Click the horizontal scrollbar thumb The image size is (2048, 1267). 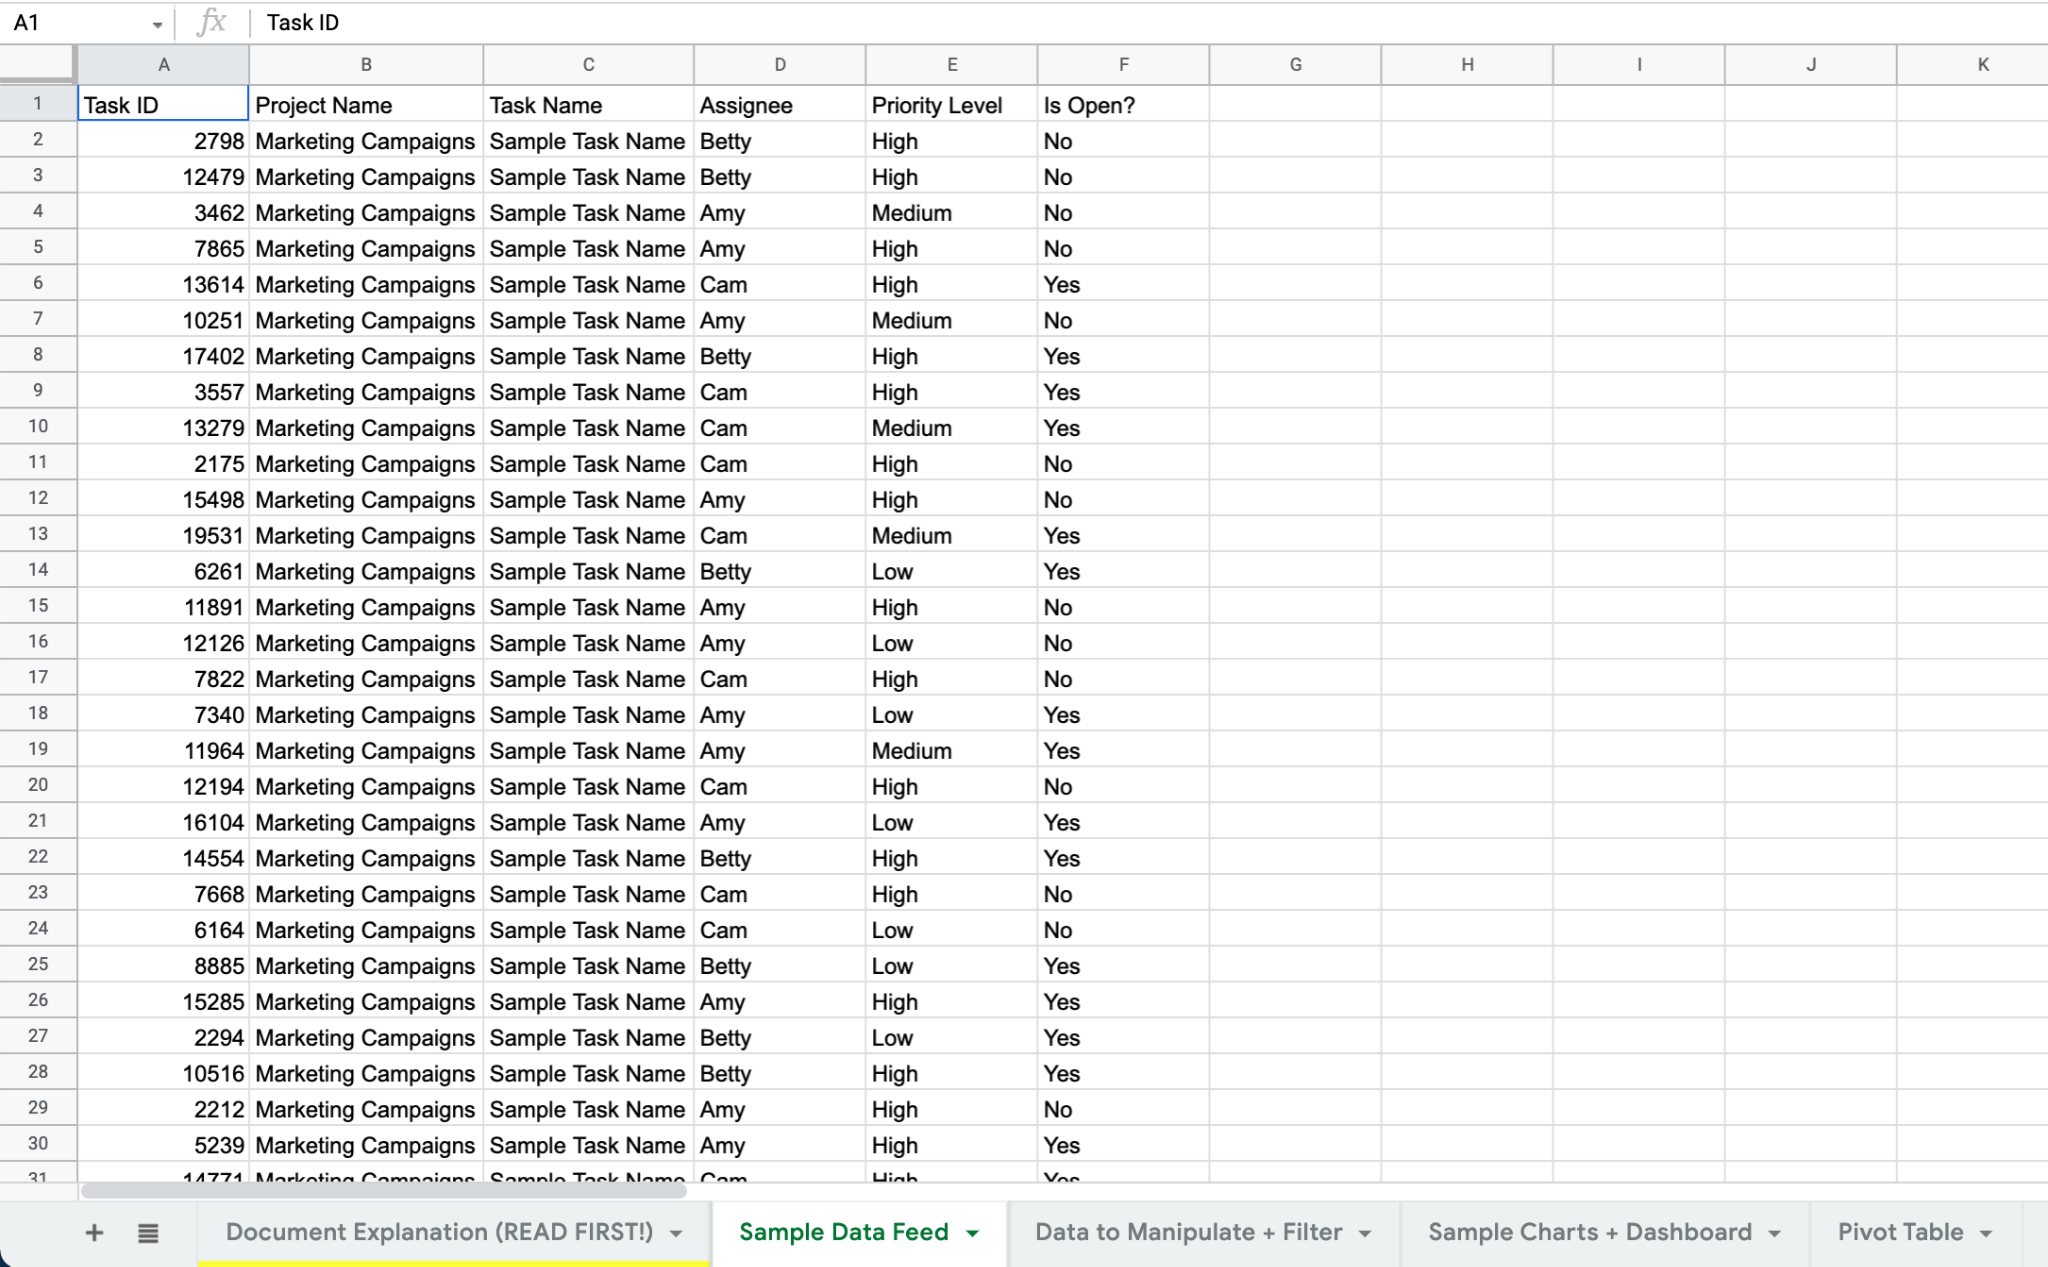pyautogui.click(x=384, y=1190)
